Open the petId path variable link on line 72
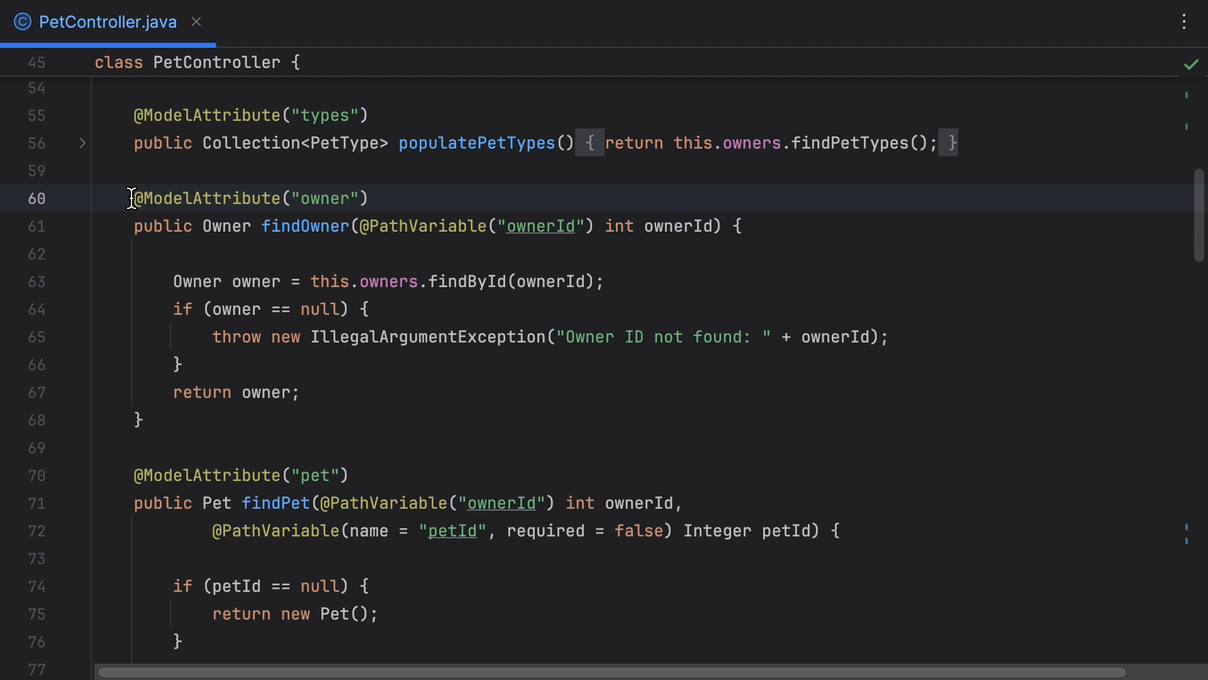The width and height of the screenshot is (1208, 680). (452, 531)
